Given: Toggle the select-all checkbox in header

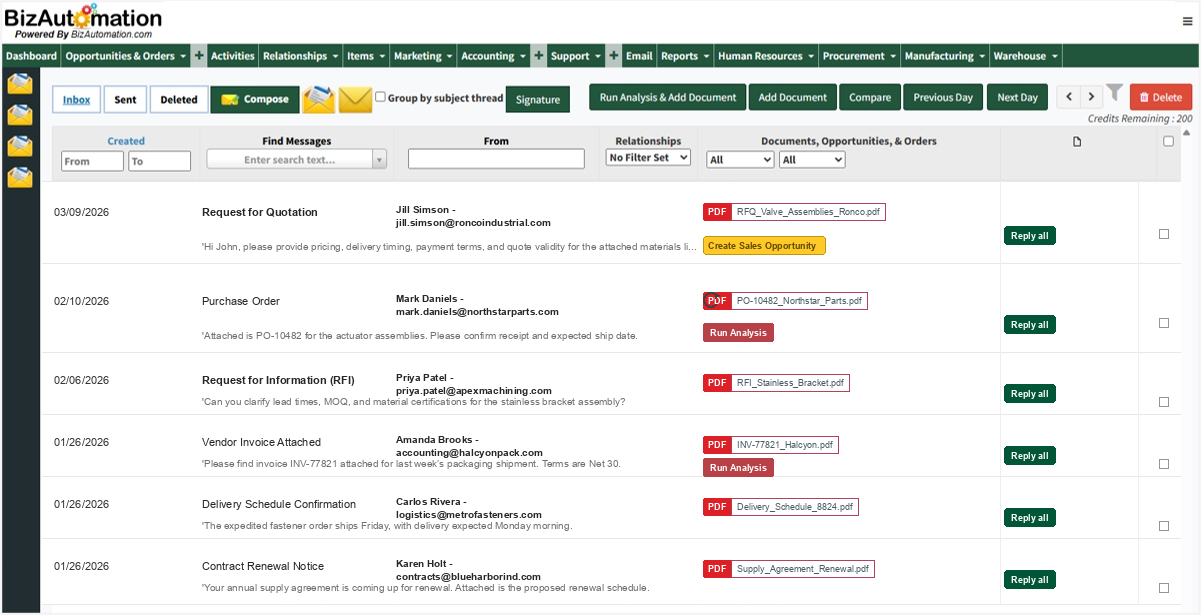Looking at the screenshot, I should [x=1168, y=141].
